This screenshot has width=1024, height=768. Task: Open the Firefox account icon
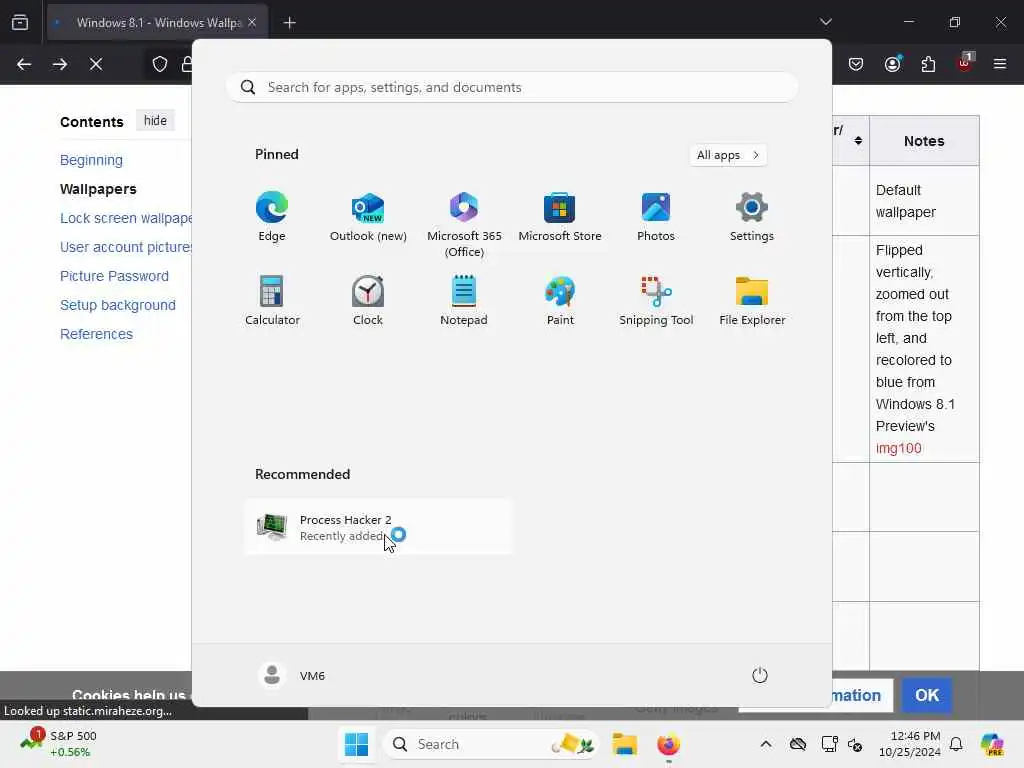tap(893, 64)
